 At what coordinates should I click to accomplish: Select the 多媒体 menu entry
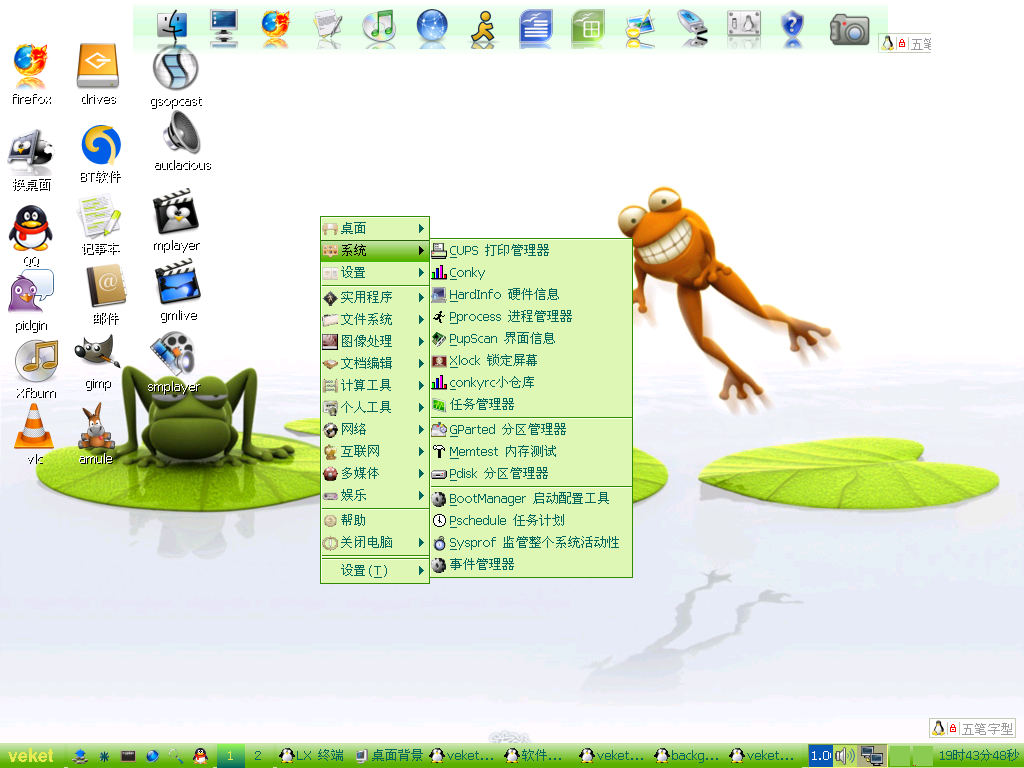pos(375,473)
